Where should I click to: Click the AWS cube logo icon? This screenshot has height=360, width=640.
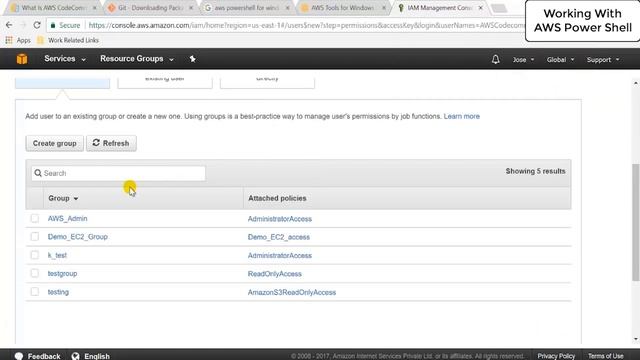point(22,59)
